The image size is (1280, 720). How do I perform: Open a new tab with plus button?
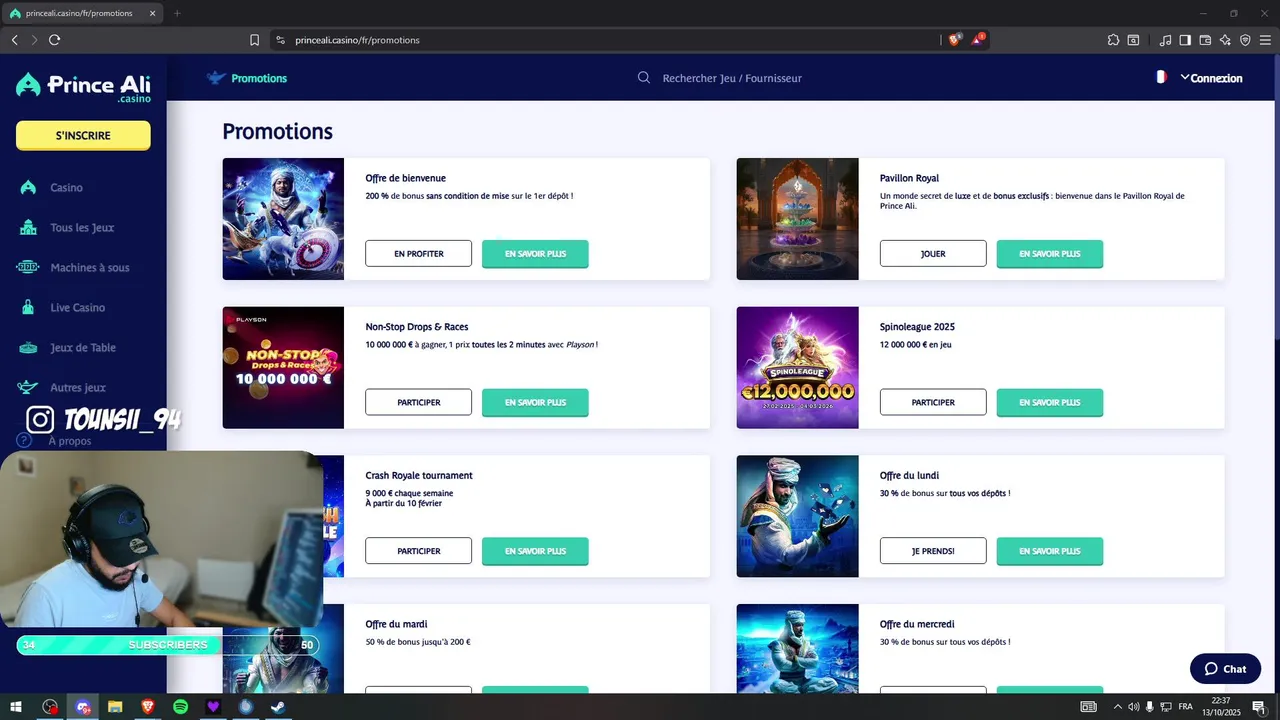pos(177,13)
